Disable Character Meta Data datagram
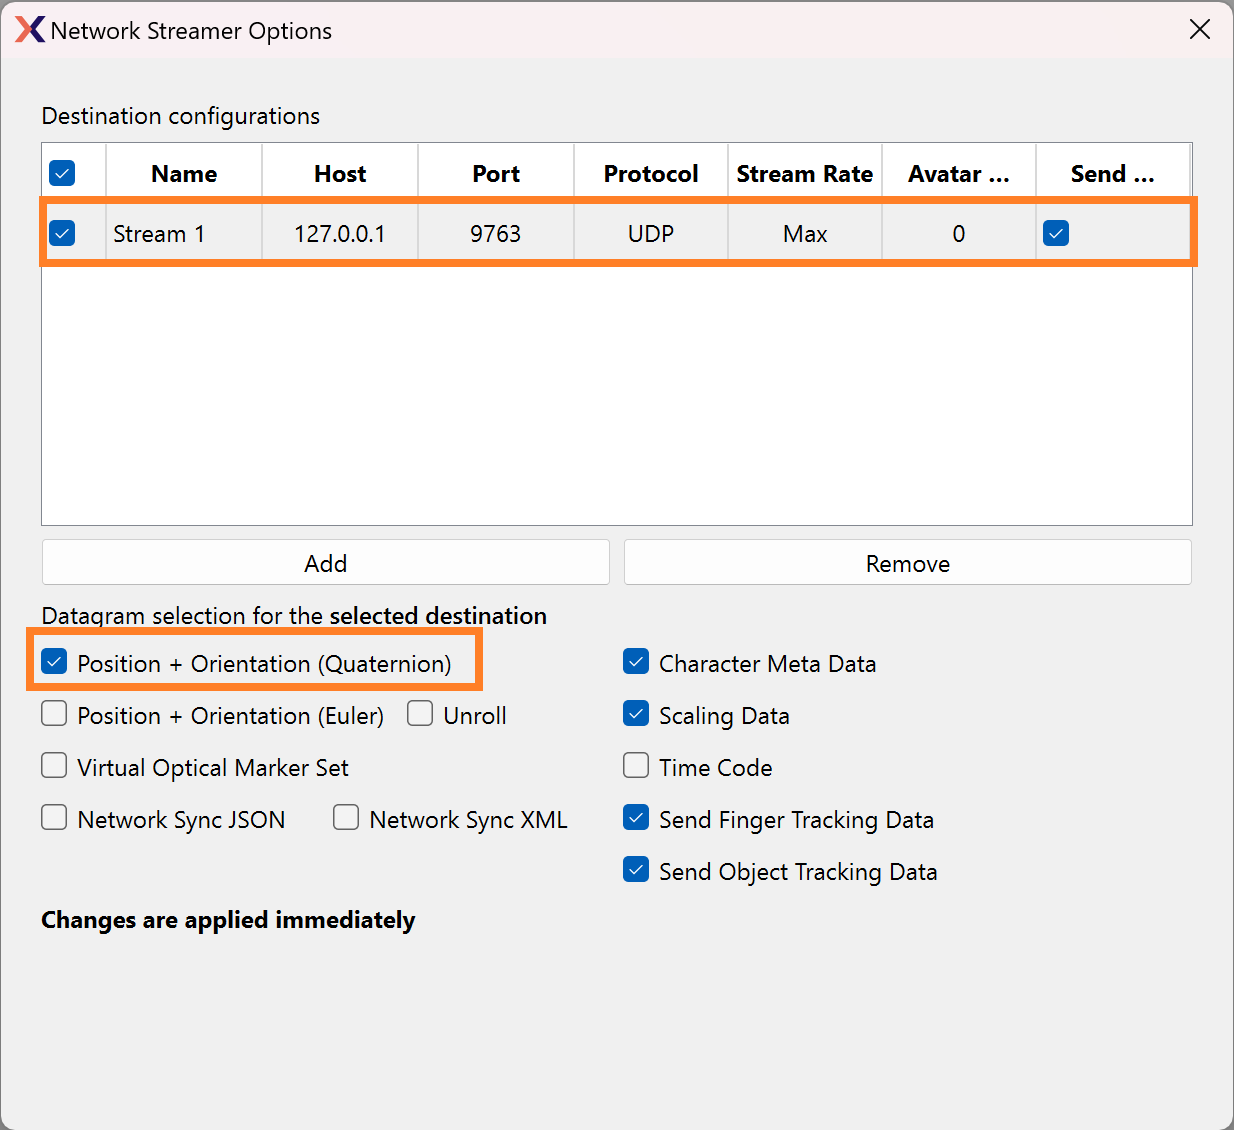This screenshot has width=1234, height=1130. (x=636, y=662)
